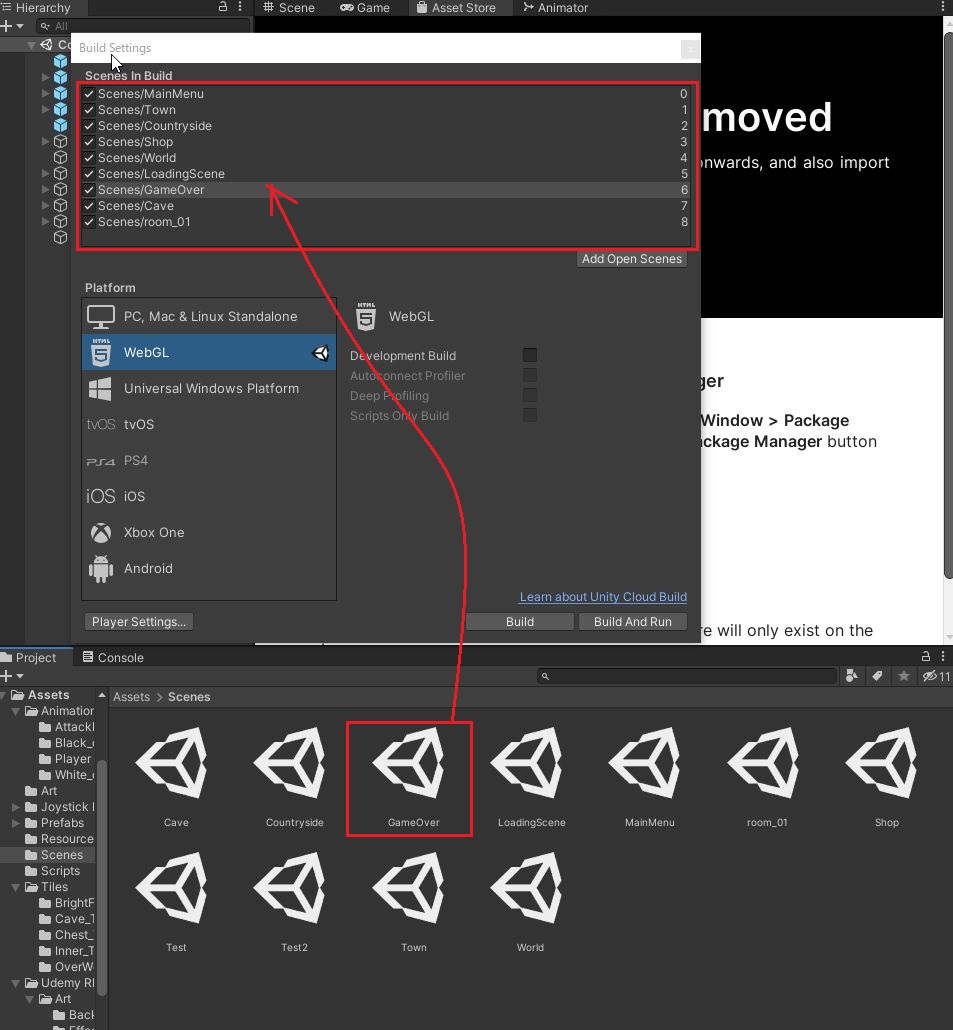This screenshot has width=953, height=1030.
Task: Uncheck the Scenes/LoadingScene checkbox
Action: pos(89,174)
